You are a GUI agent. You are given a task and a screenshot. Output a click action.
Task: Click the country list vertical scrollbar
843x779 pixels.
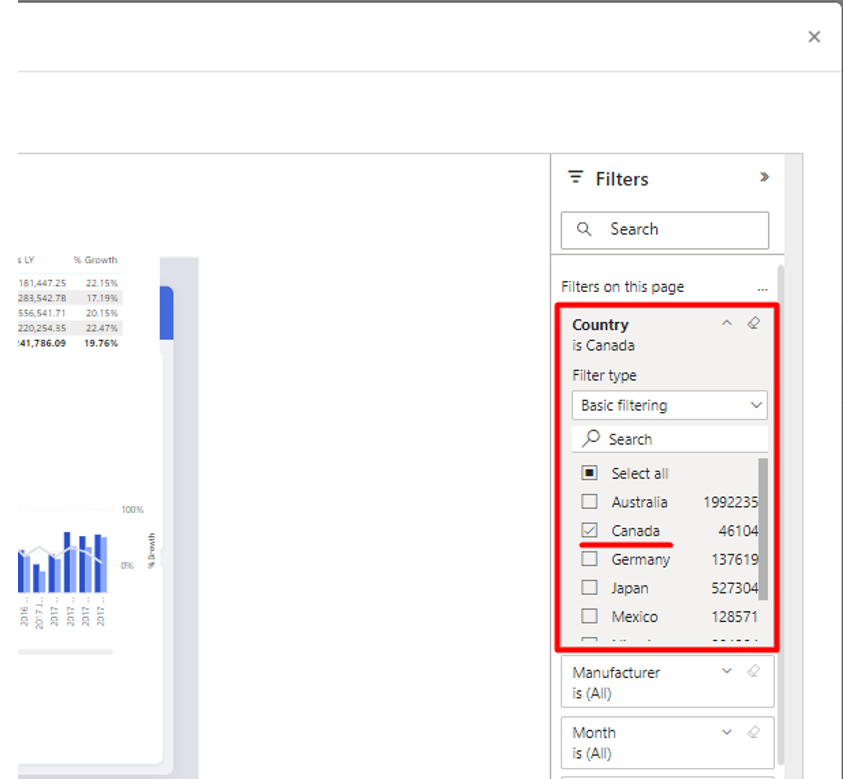pyautogui.click(x=763, y=530)
